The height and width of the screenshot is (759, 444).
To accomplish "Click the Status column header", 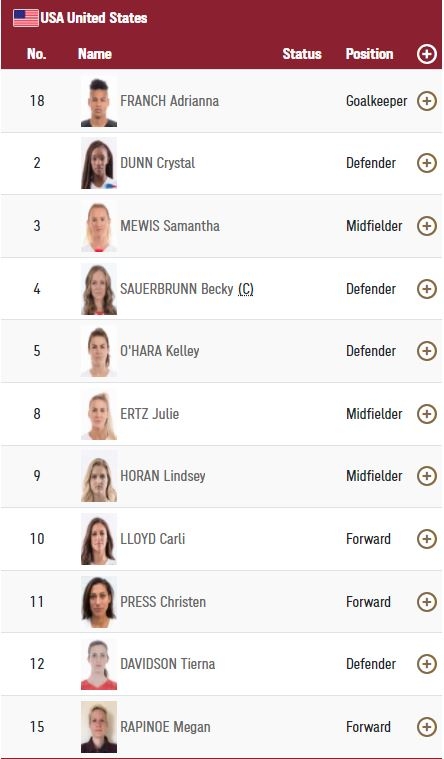I will pos(302,54).
